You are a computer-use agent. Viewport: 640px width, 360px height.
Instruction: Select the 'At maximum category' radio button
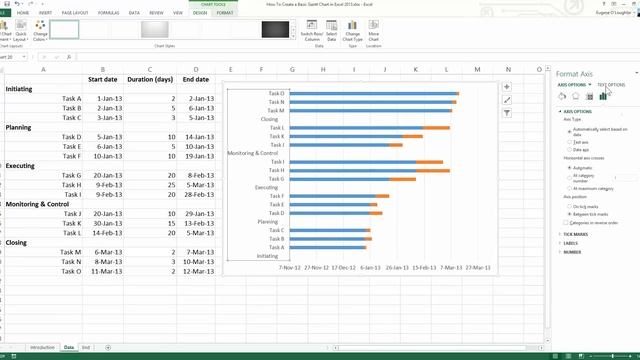pyautogui.click(x=569, y=189)
